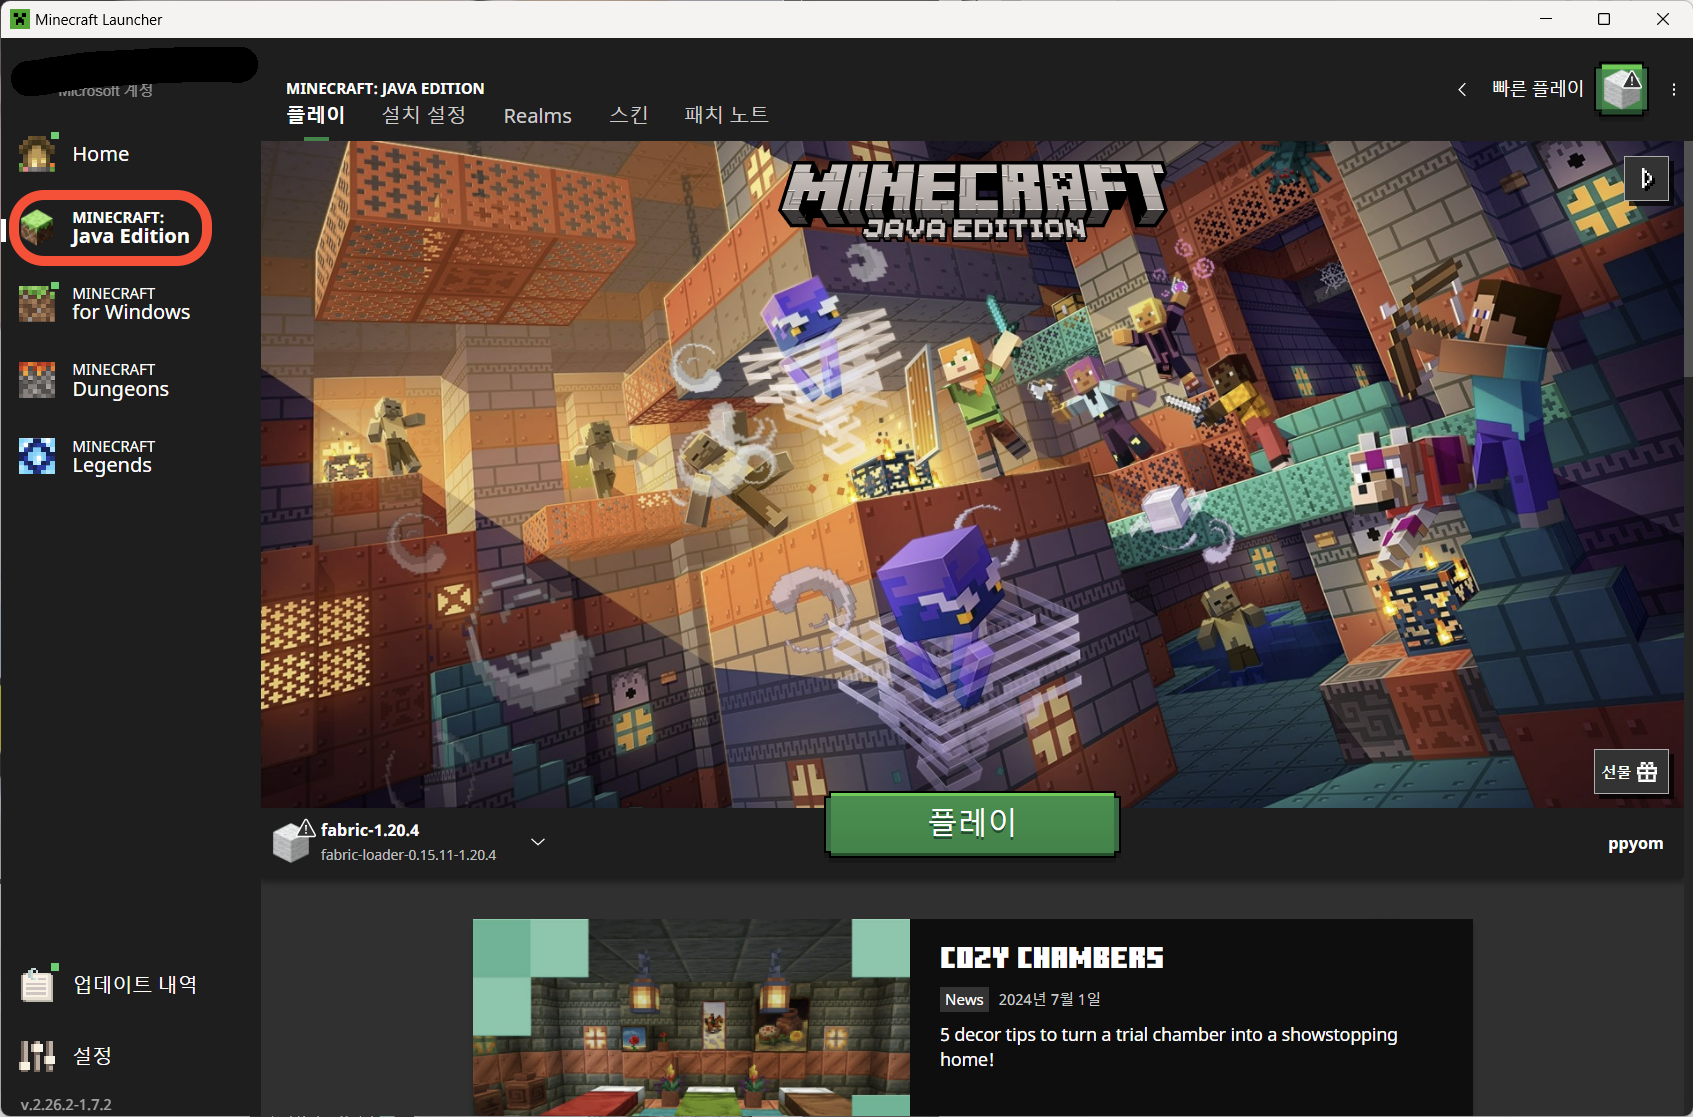Switch to the Realms tab

(x=538, y=116)
